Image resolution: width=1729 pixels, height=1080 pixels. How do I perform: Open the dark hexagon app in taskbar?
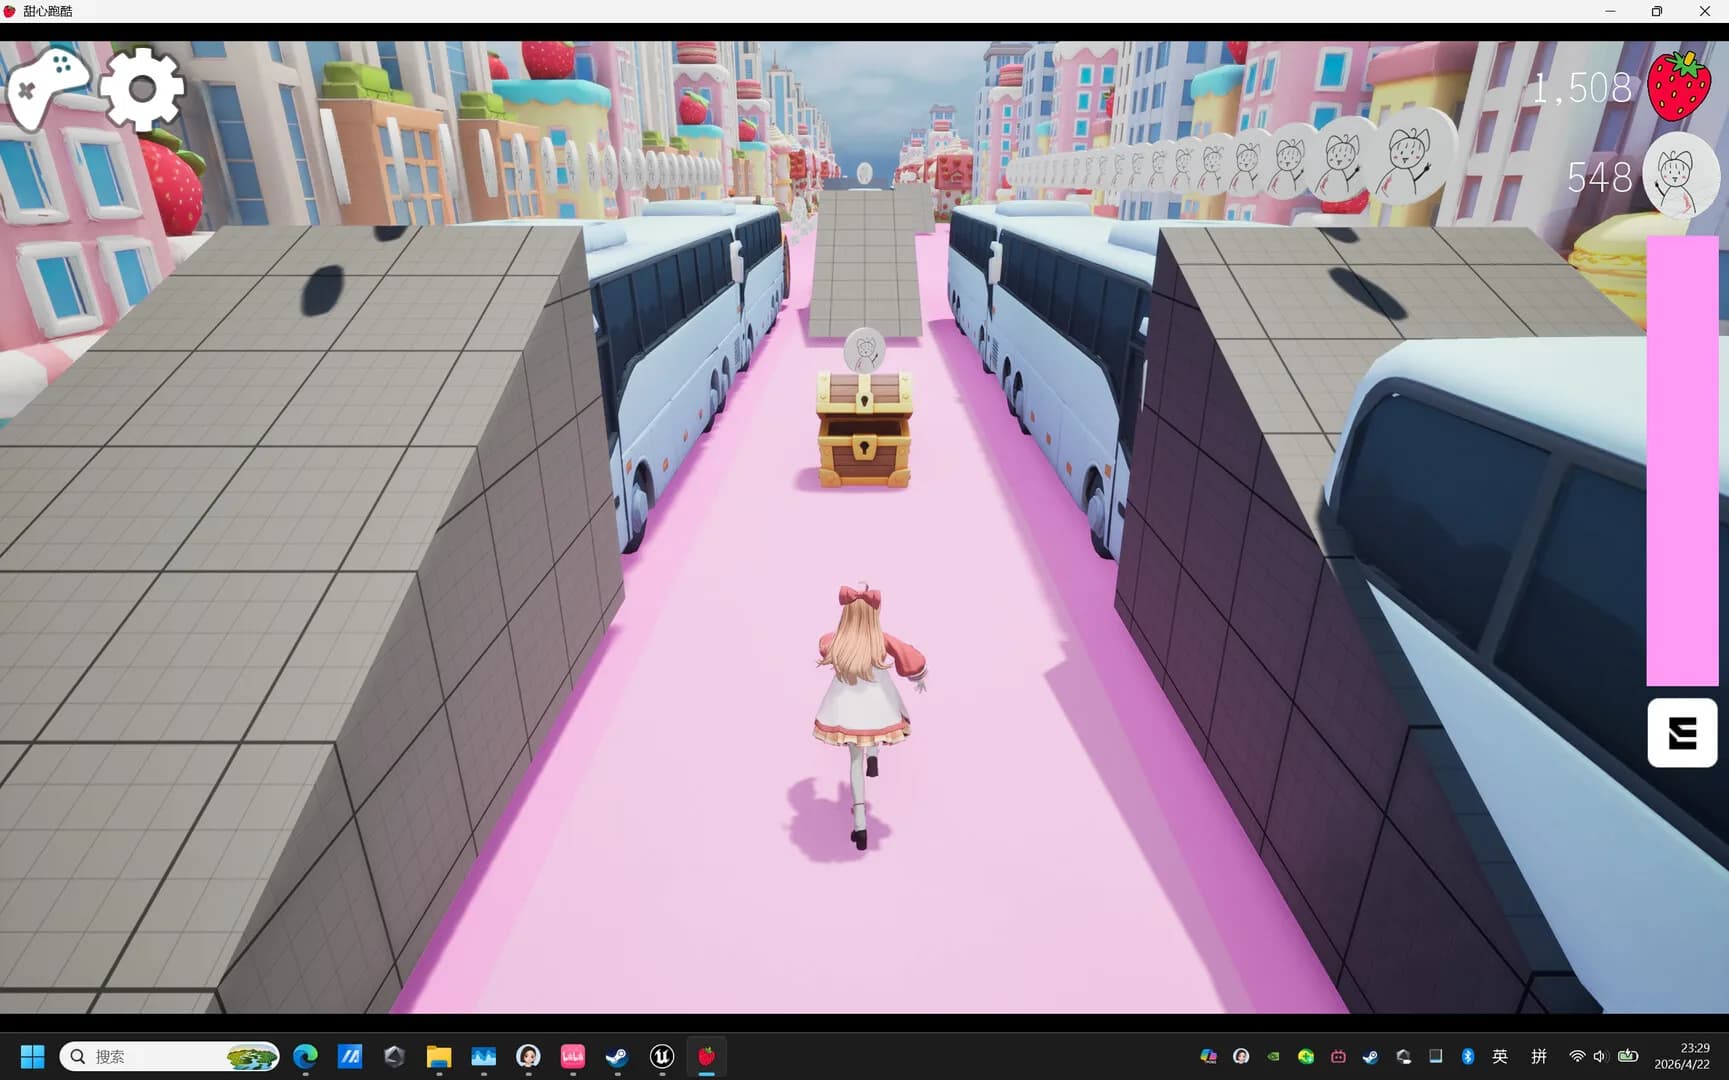(394, 1056)
